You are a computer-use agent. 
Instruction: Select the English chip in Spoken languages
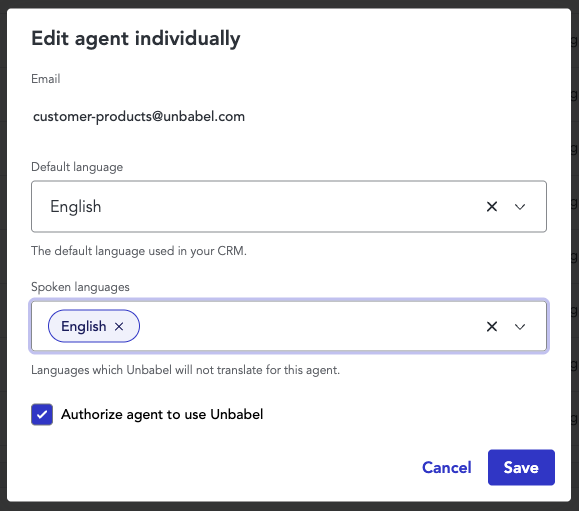click(83, 326)
